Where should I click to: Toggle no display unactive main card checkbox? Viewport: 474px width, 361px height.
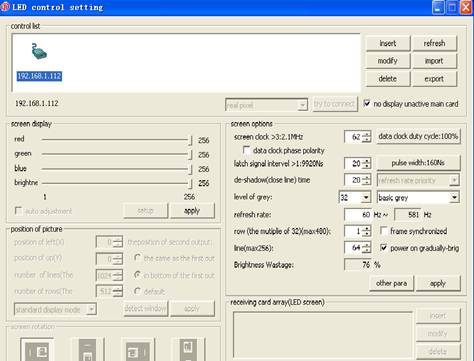pos(367,103)
